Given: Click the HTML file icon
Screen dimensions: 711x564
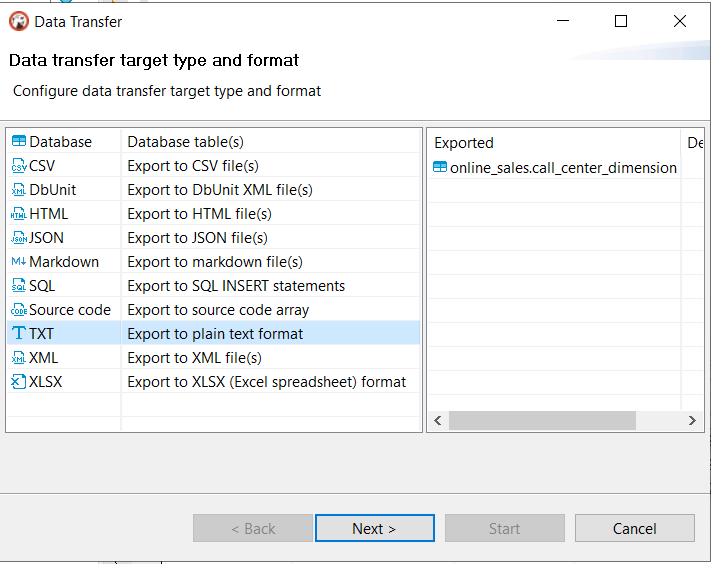Looking at the screenshot, I should pos(19,214).
